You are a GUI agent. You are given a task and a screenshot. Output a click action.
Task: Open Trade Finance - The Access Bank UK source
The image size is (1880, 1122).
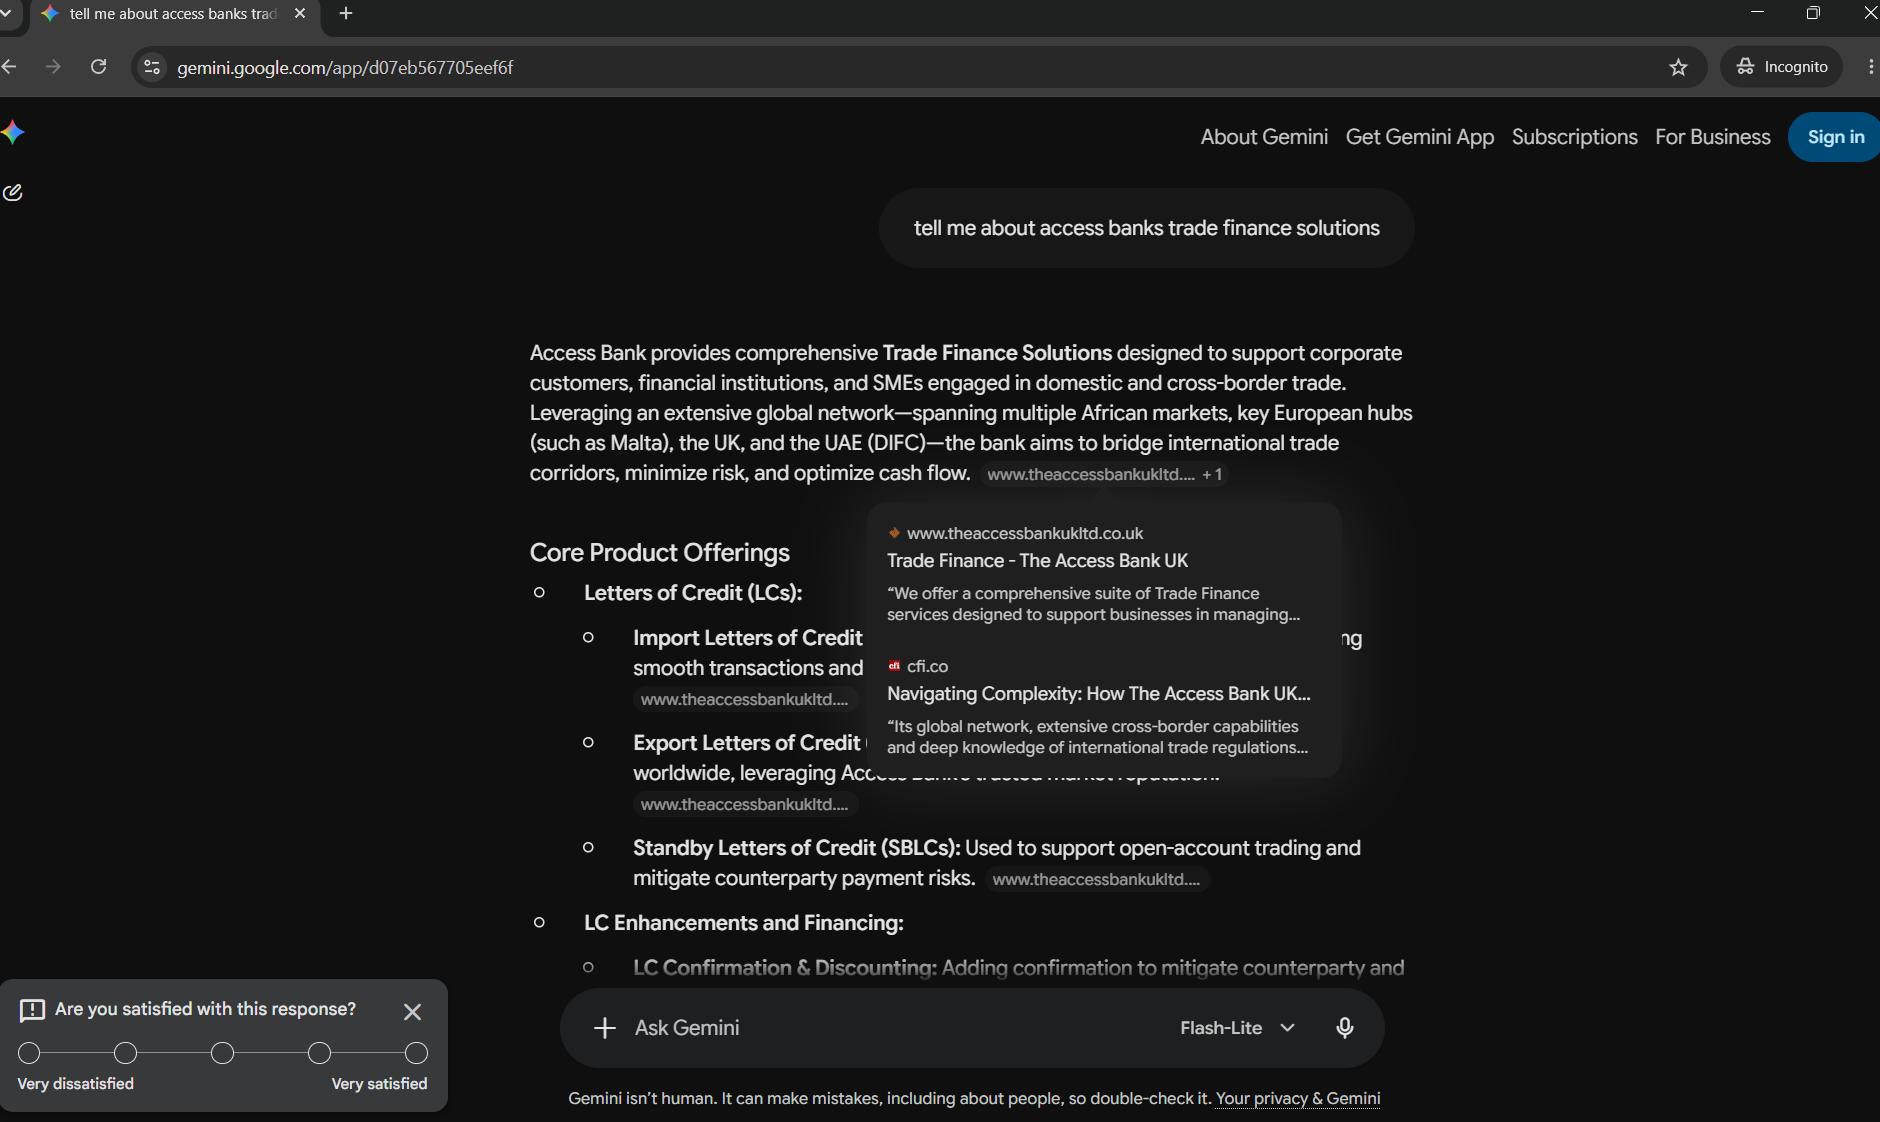click(x=1037, y=561)
